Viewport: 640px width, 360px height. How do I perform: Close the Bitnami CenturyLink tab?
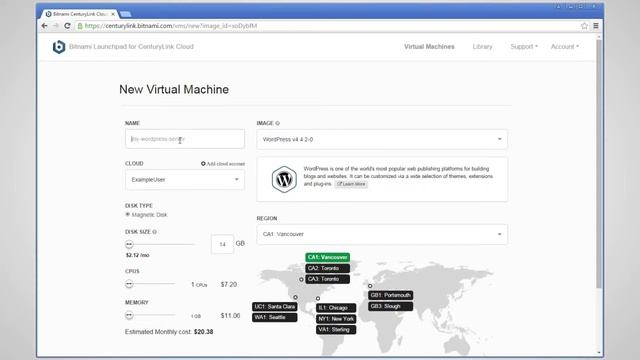[x=113, y=14]
